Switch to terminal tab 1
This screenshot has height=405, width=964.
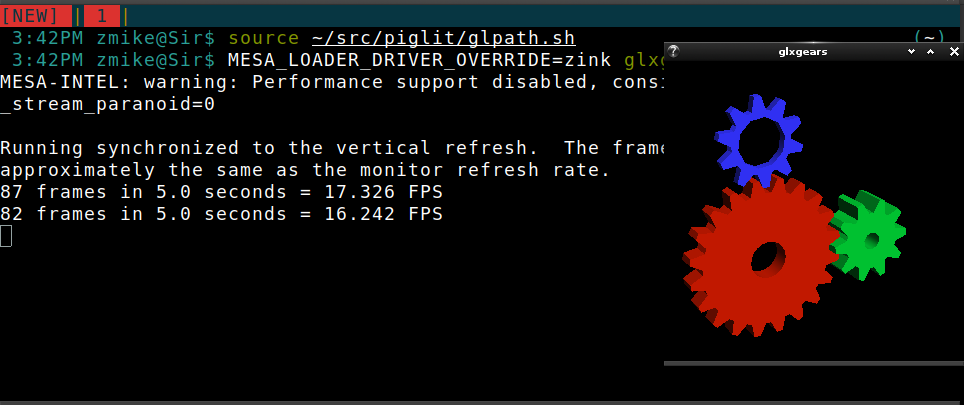[x=101, y=15]
